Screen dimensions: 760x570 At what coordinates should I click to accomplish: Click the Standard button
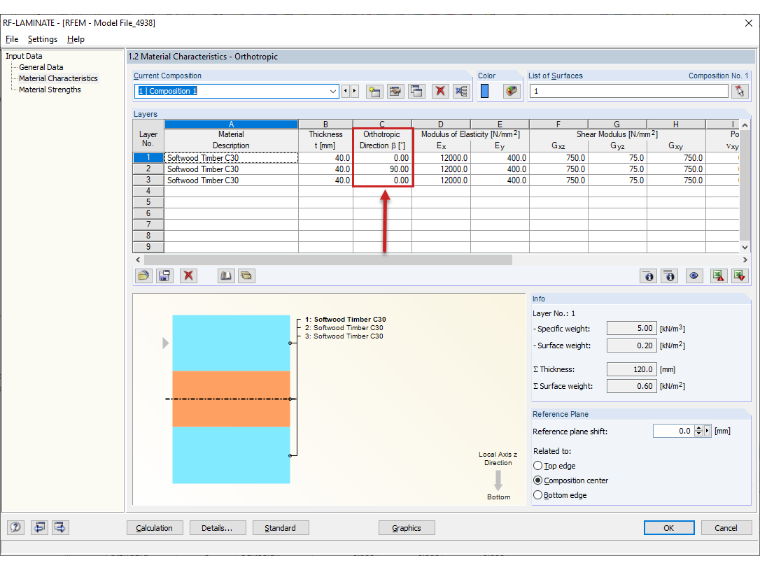280,528
